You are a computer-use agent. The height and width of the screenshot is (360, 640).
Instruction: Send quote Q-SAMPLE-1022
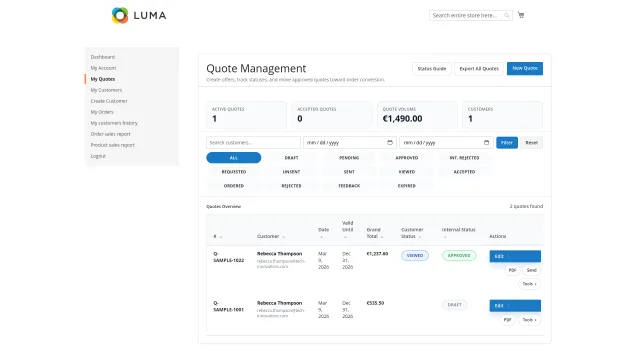[x=531, y=270]
